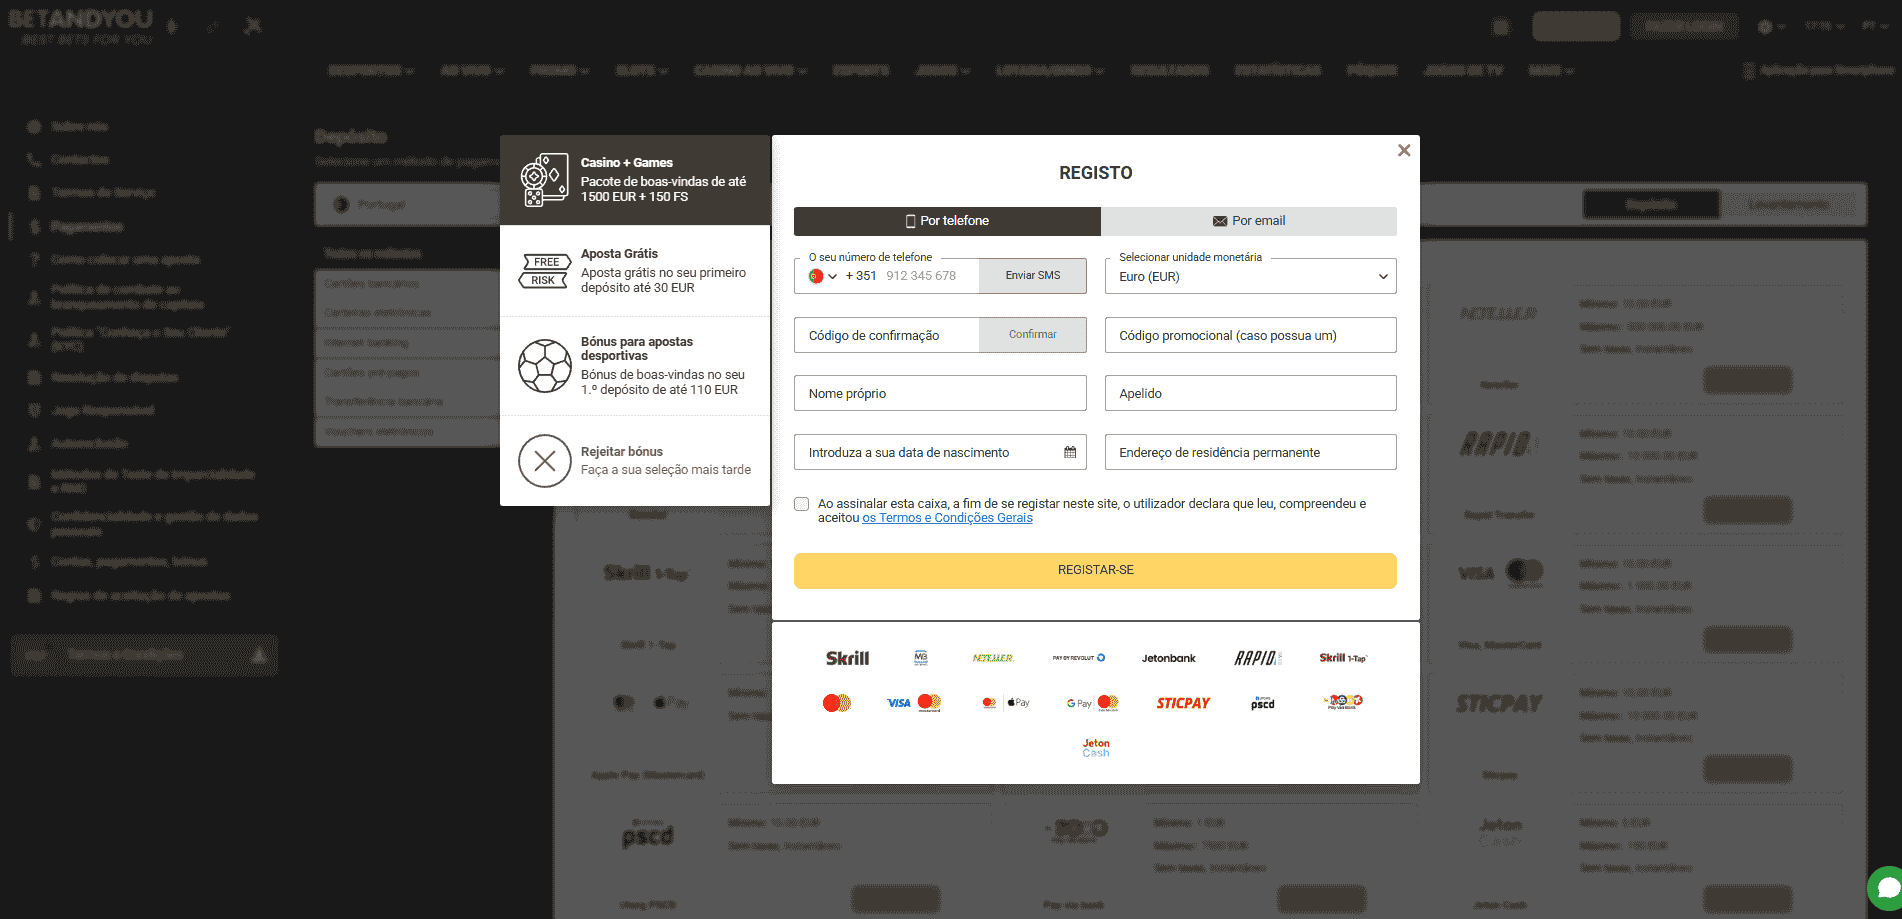This screenshot has width=1902, height=919.
Task: Click the STICPAY payment logo
Action: pos(1183,703)
